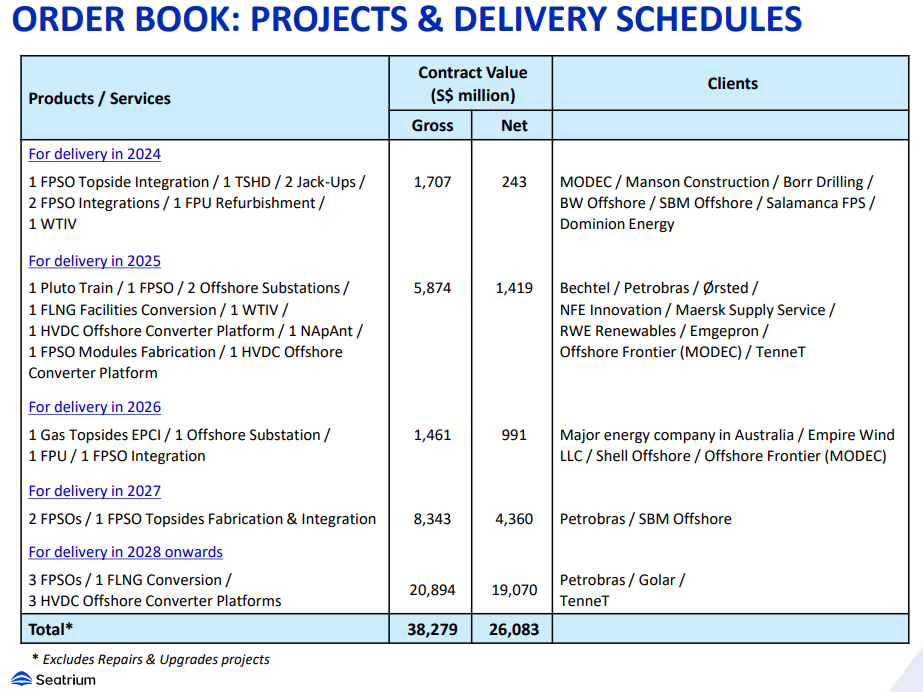Select the net value 991
Viewport: 923px width, 692px height.
(x=514, y=435)
